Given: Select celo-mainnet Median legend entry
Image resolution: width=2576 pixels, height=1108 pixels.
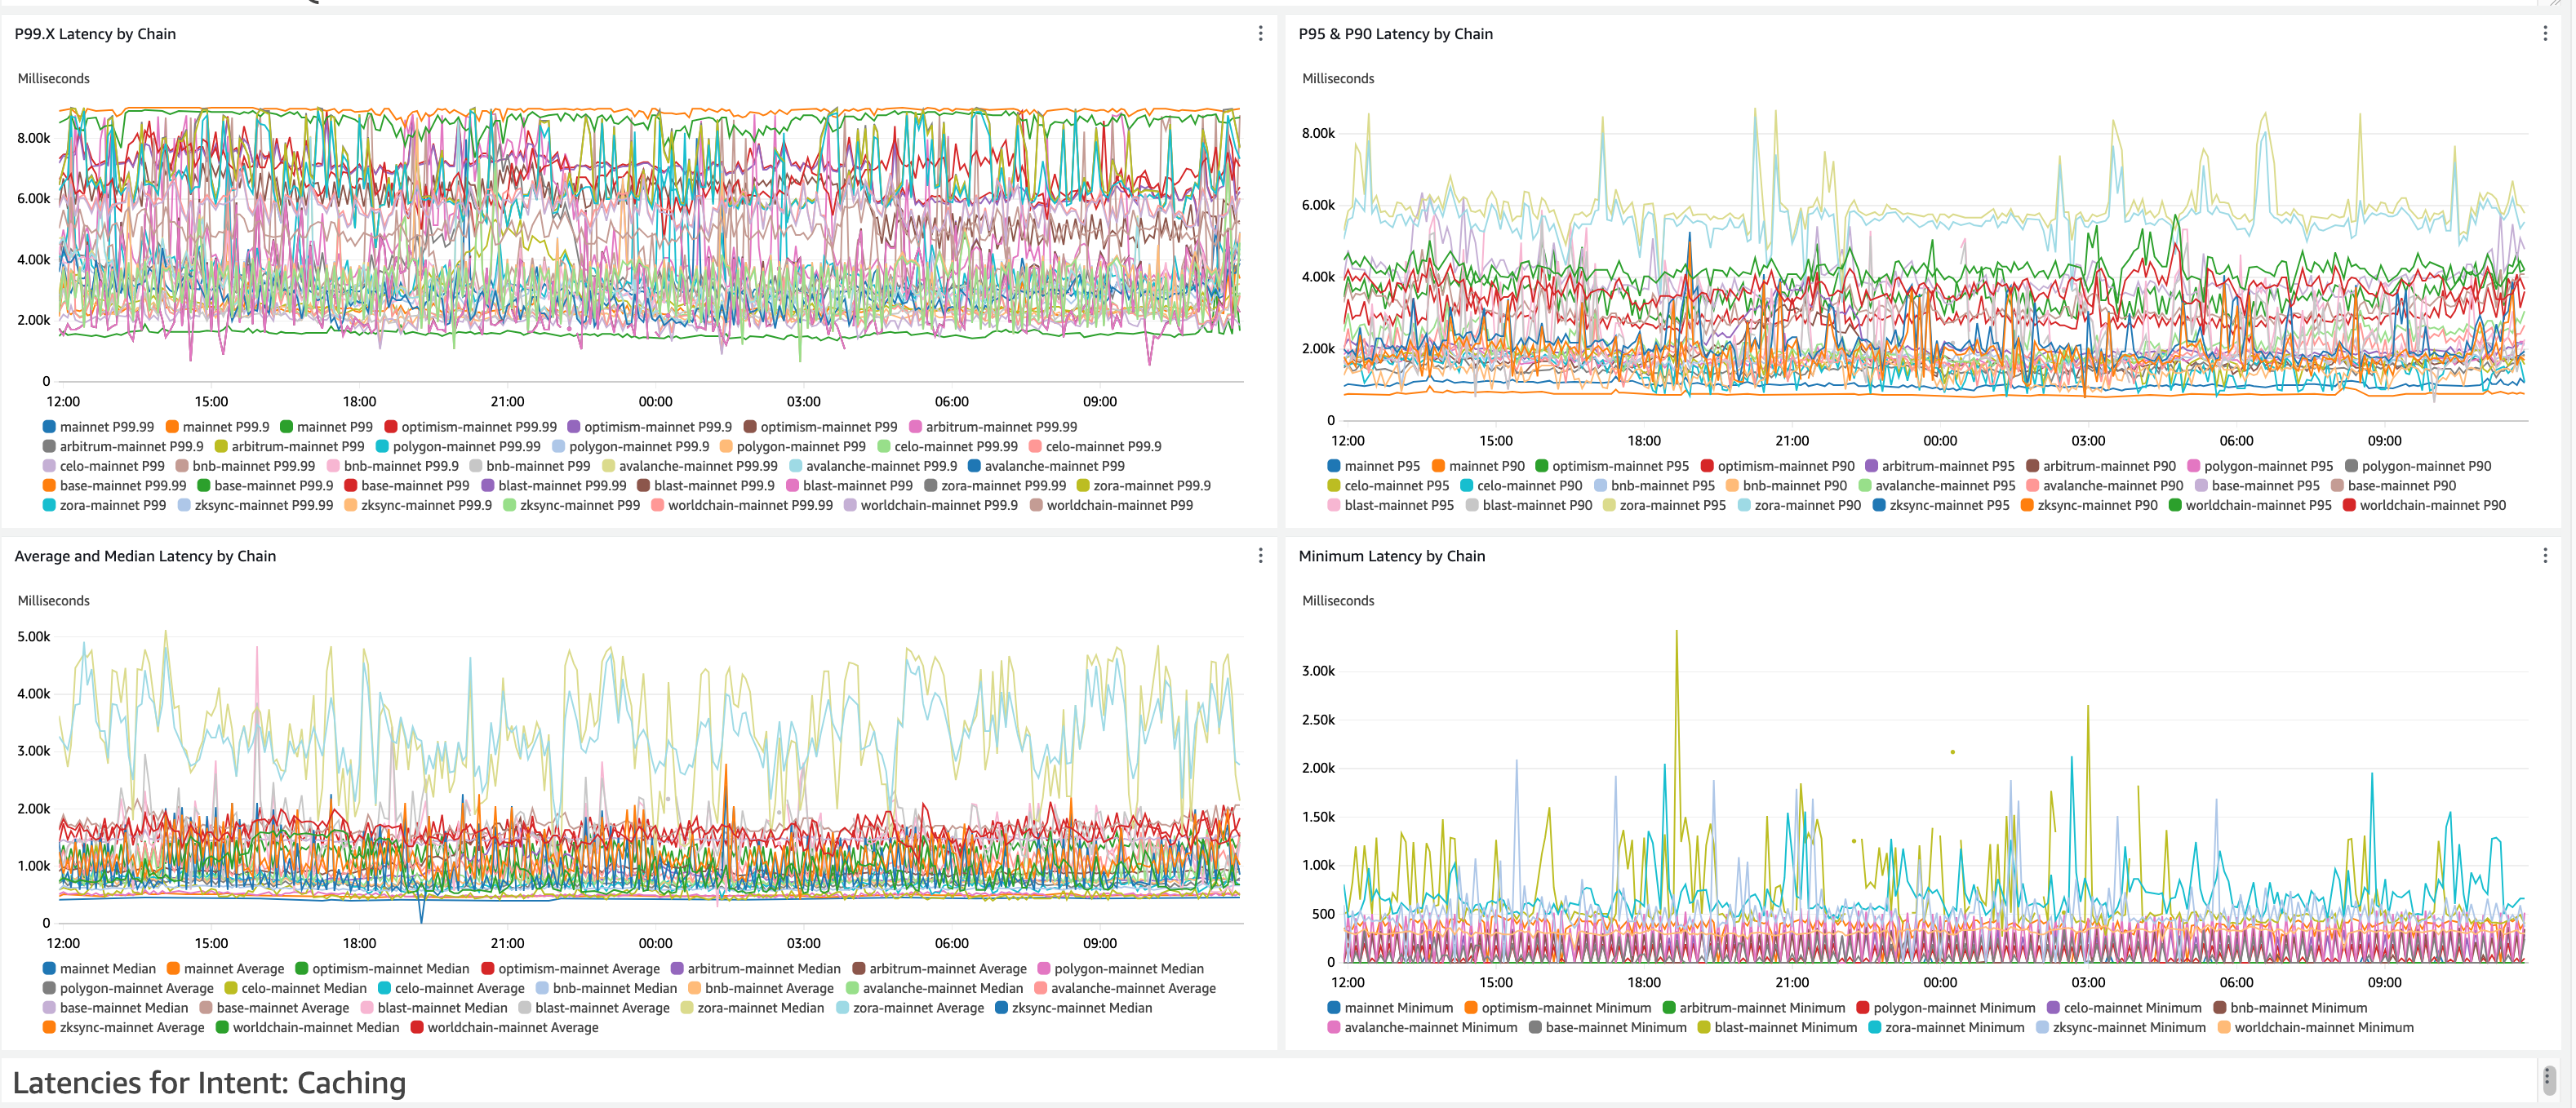Looking at the screenshot, I should pyautogui.click(x=295, y=989).
